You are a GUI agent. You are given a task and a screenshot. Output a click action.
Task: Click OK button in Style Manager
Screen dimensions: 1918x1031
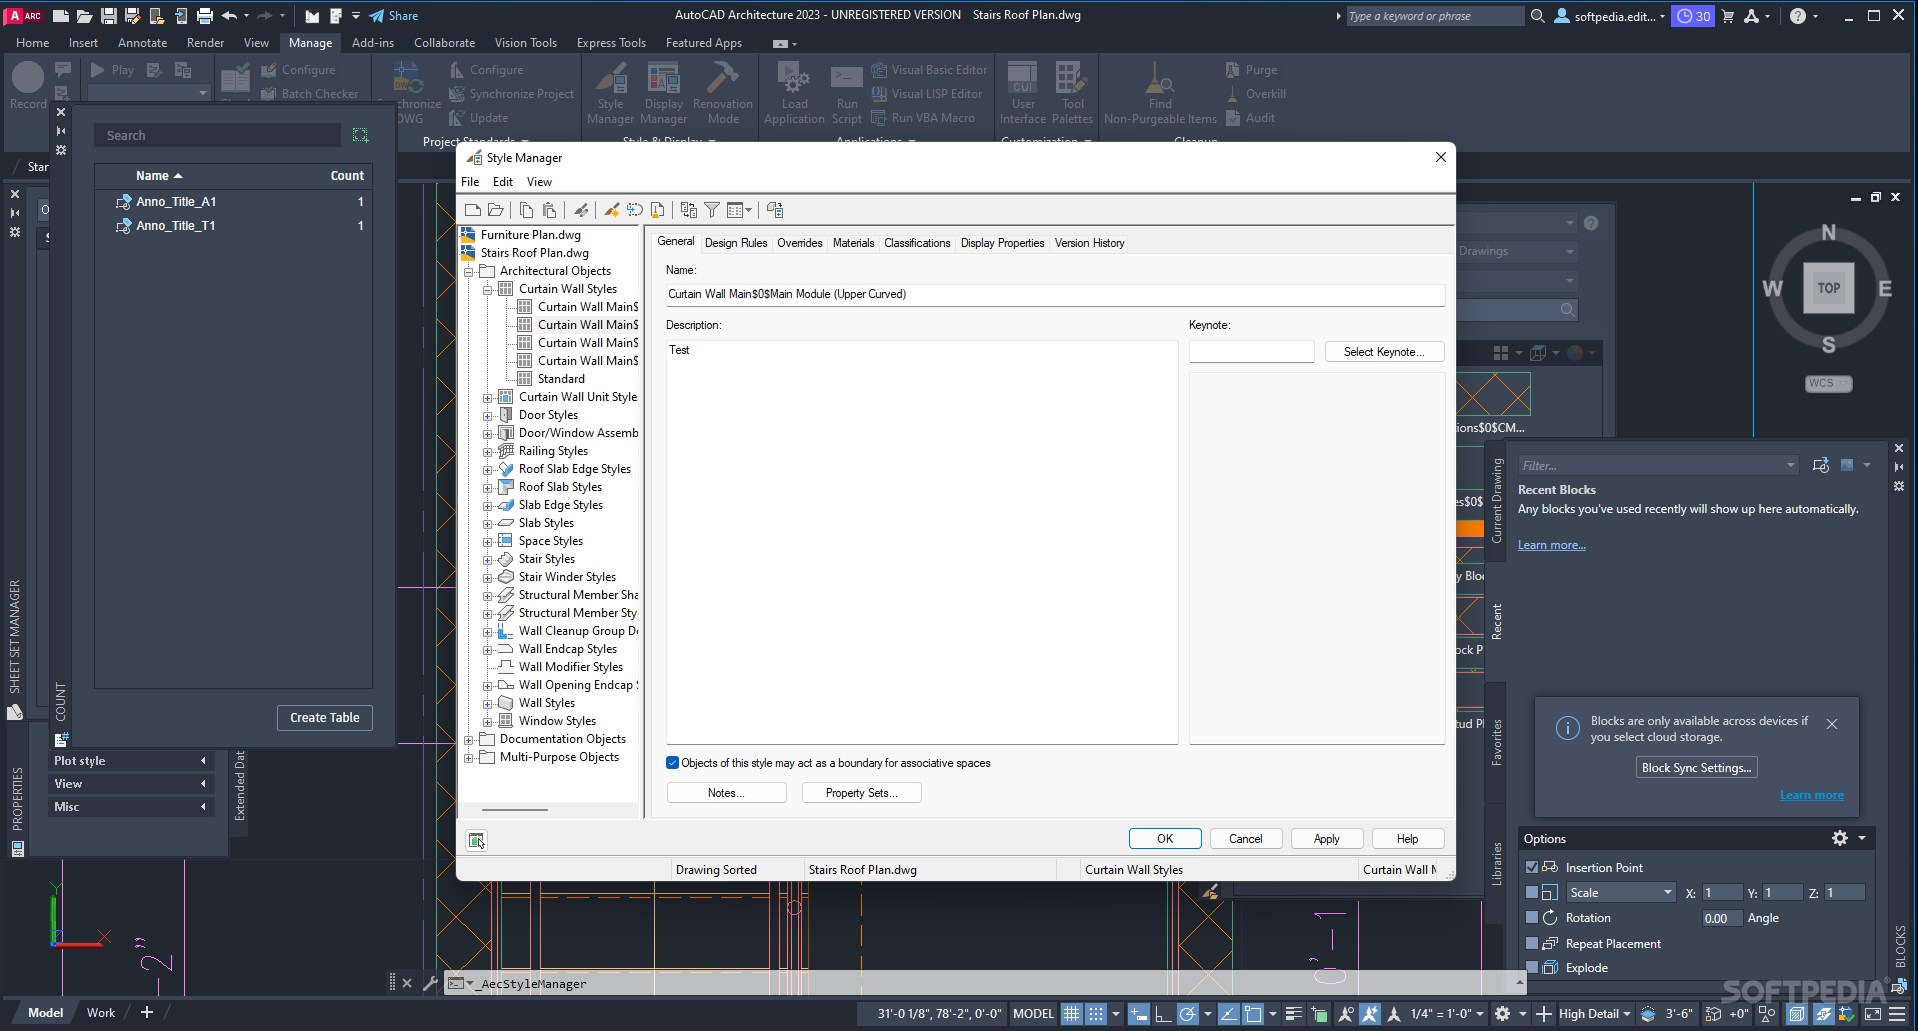[1165, 839]
